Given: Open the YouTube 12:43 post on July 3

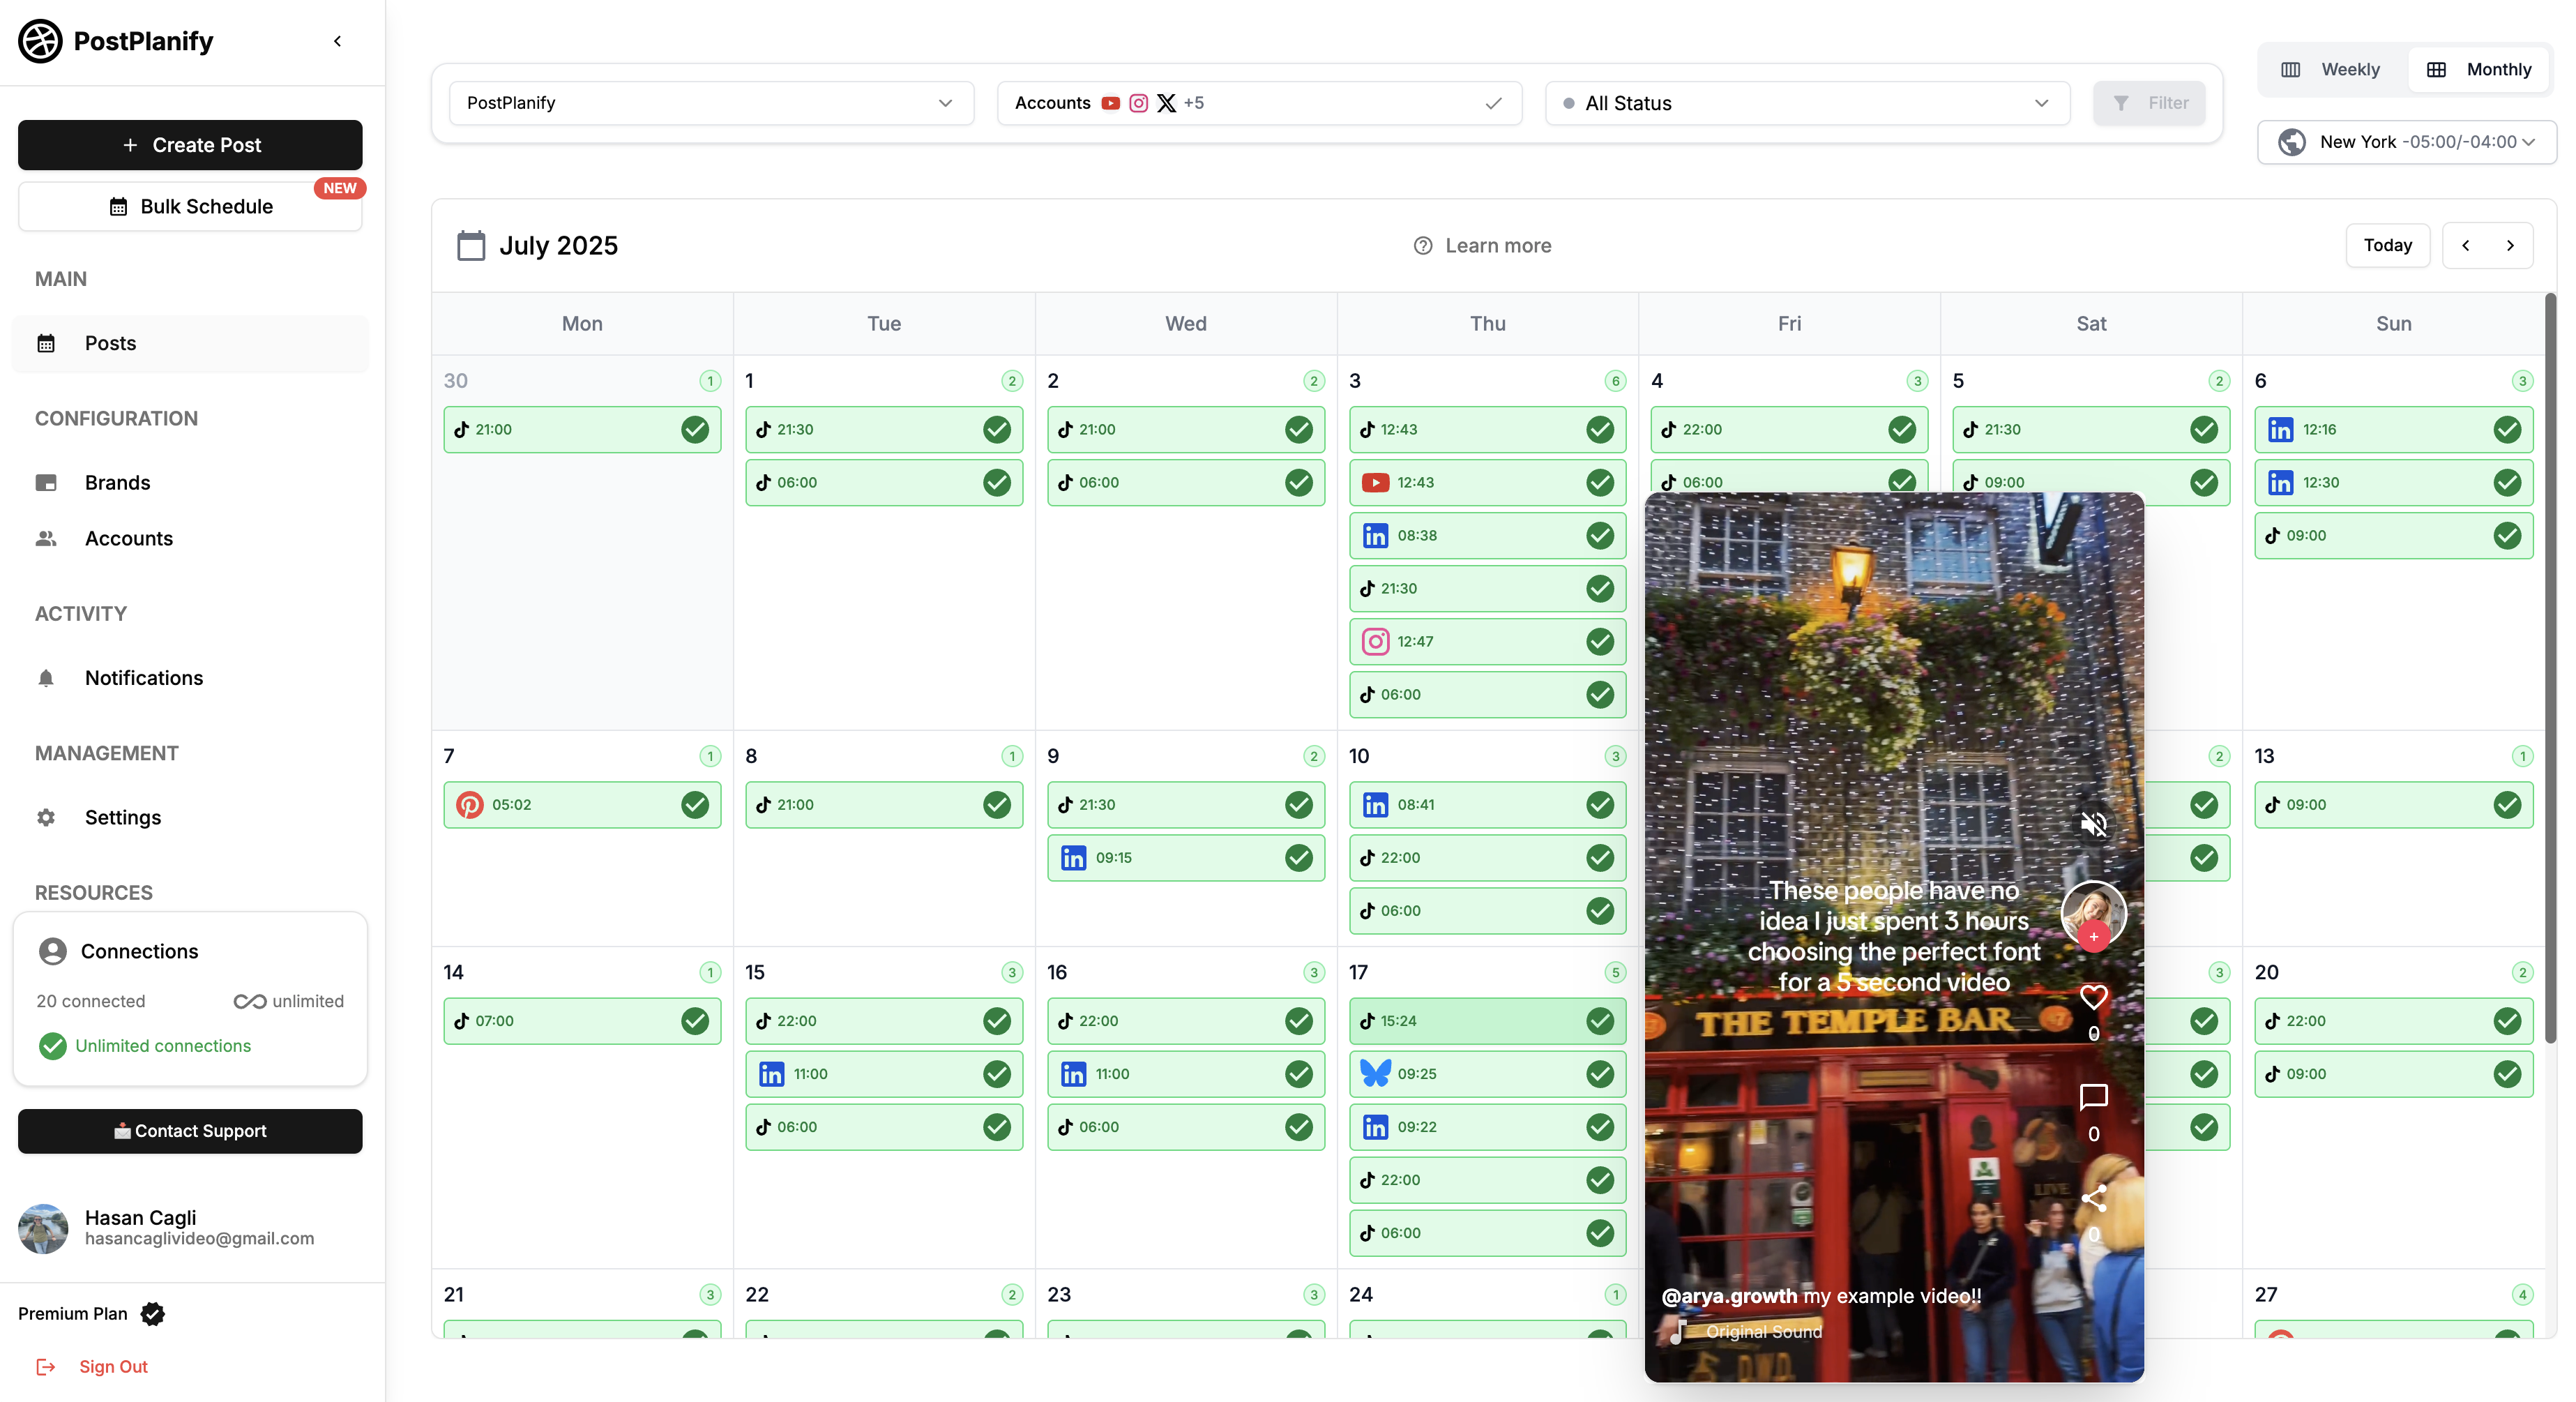Looking at the screenshot, I should pyautogui.click(x=1487, y=482).
